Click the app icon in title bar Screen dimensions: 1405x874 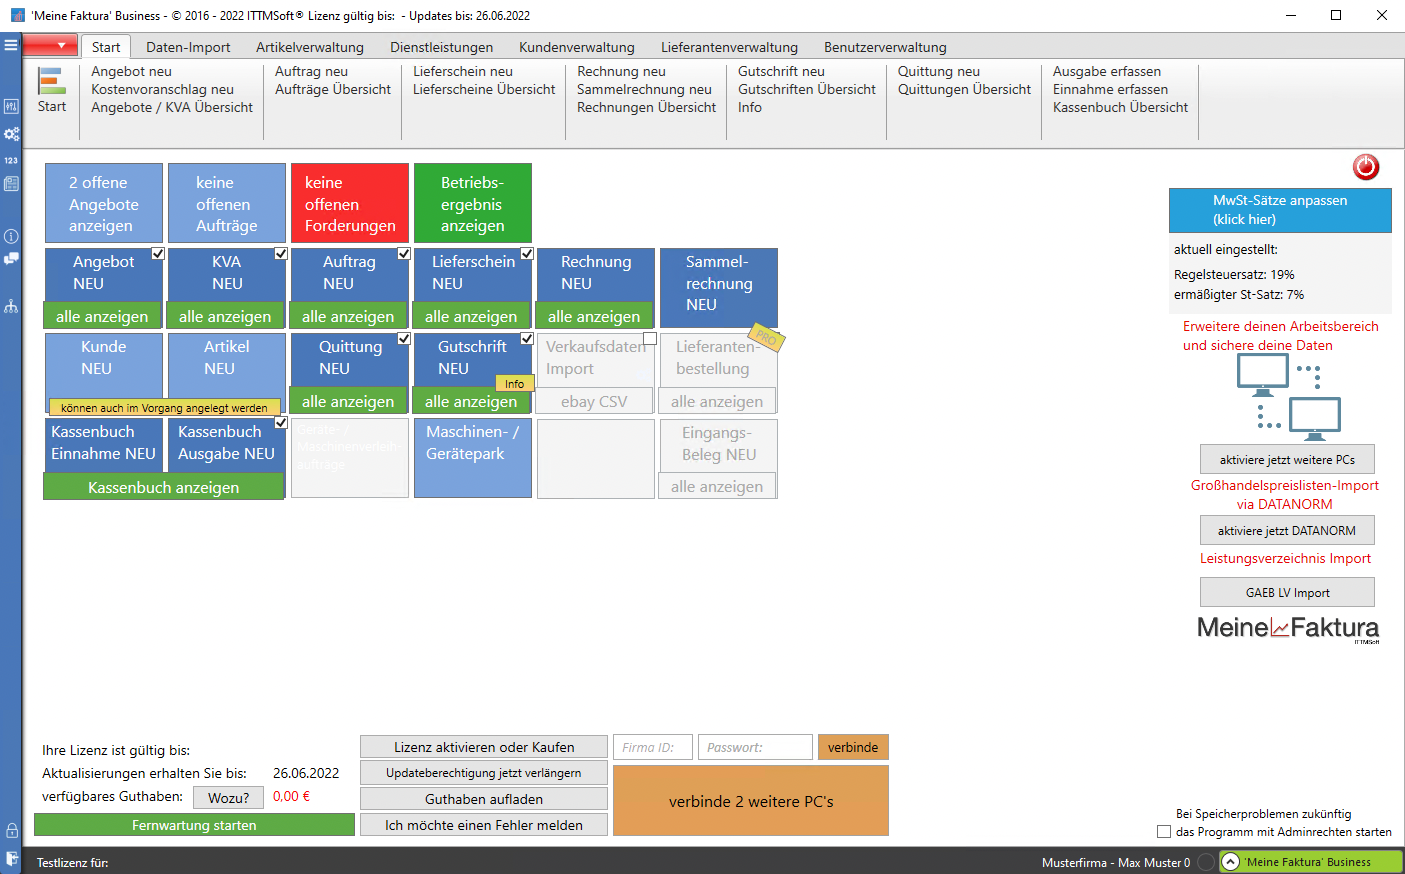(x=17, y=15)
